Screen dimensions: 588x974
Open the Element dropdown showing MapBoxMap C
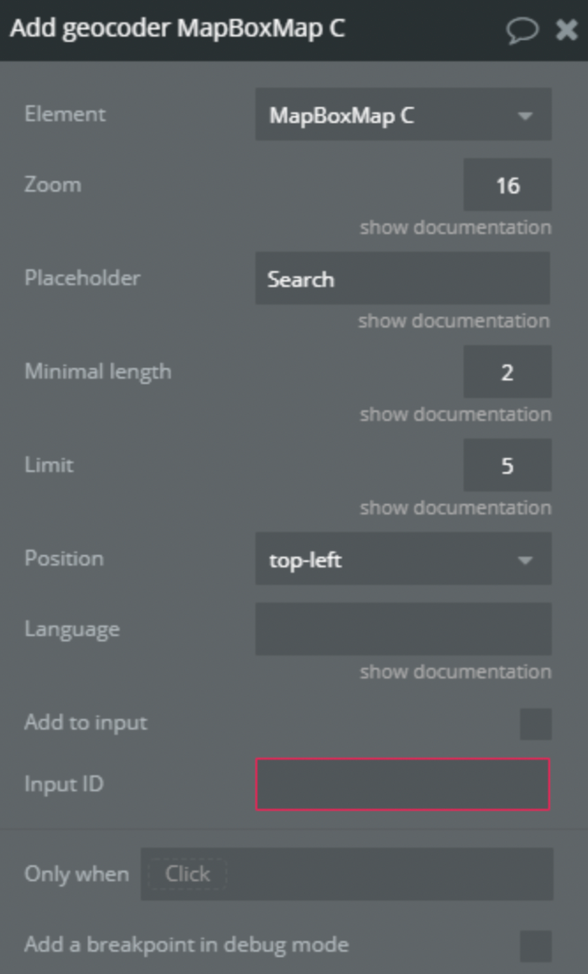(403, 114)
